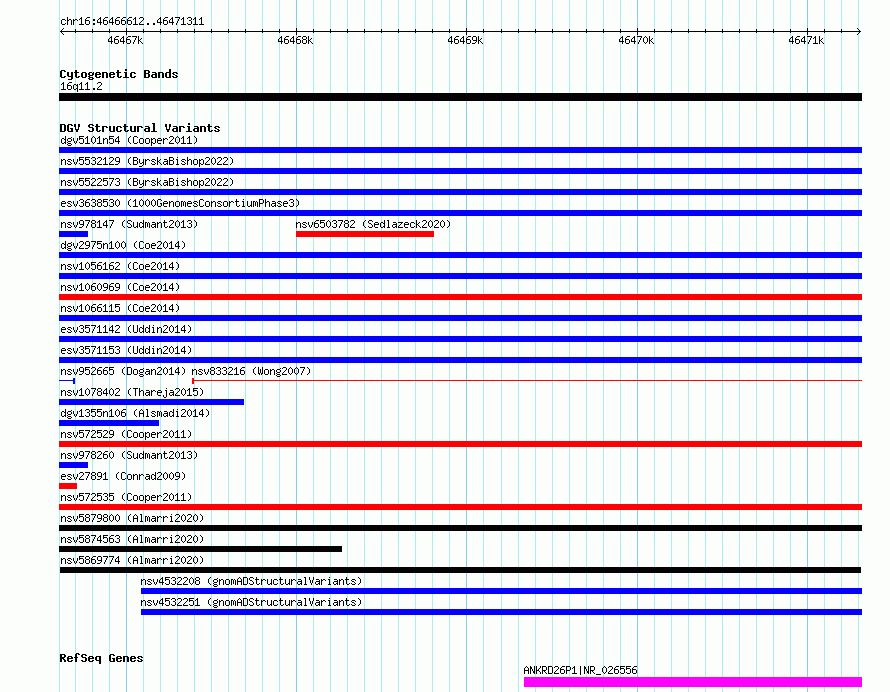Click the blue bar under nsv4532251
This screenshot has height=692, width=890.
[501, 612]
